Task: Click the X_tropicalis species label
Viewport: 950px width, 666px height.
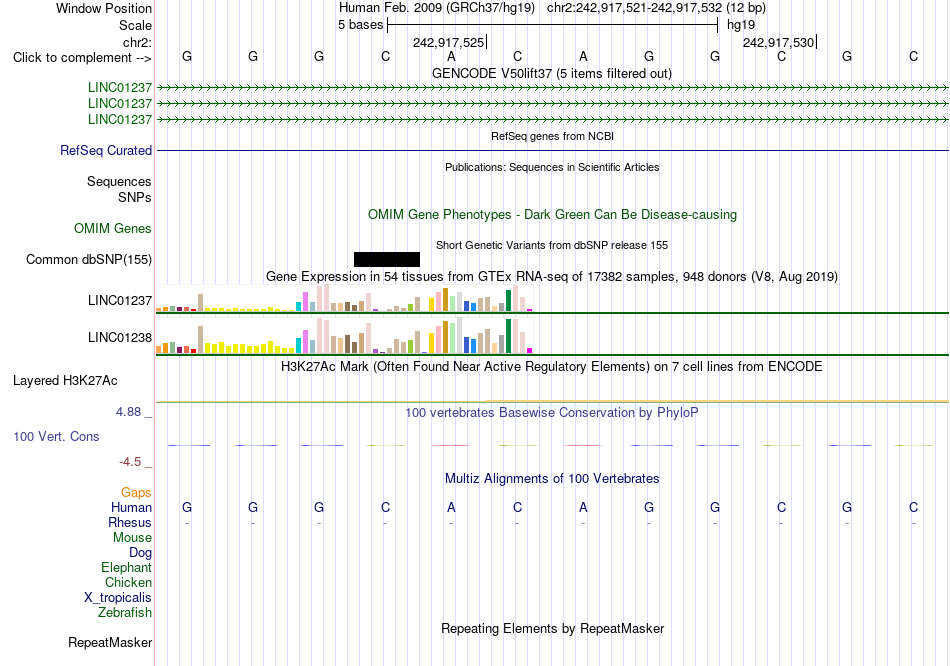Action: [x=118, y=598]
